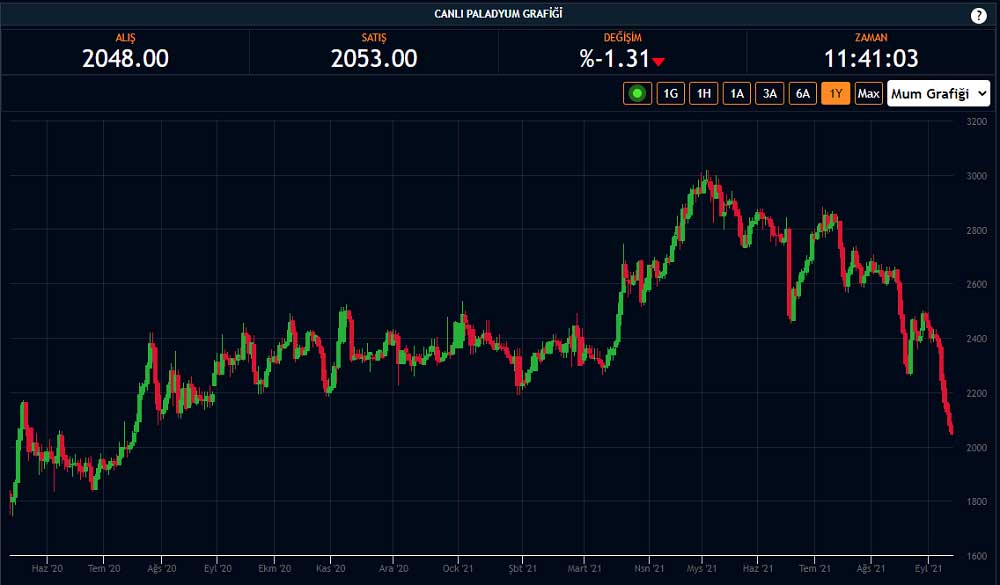Click the 2000 price axis label
The height and width of the screenshot is (585, 1000).
point(976,448)
